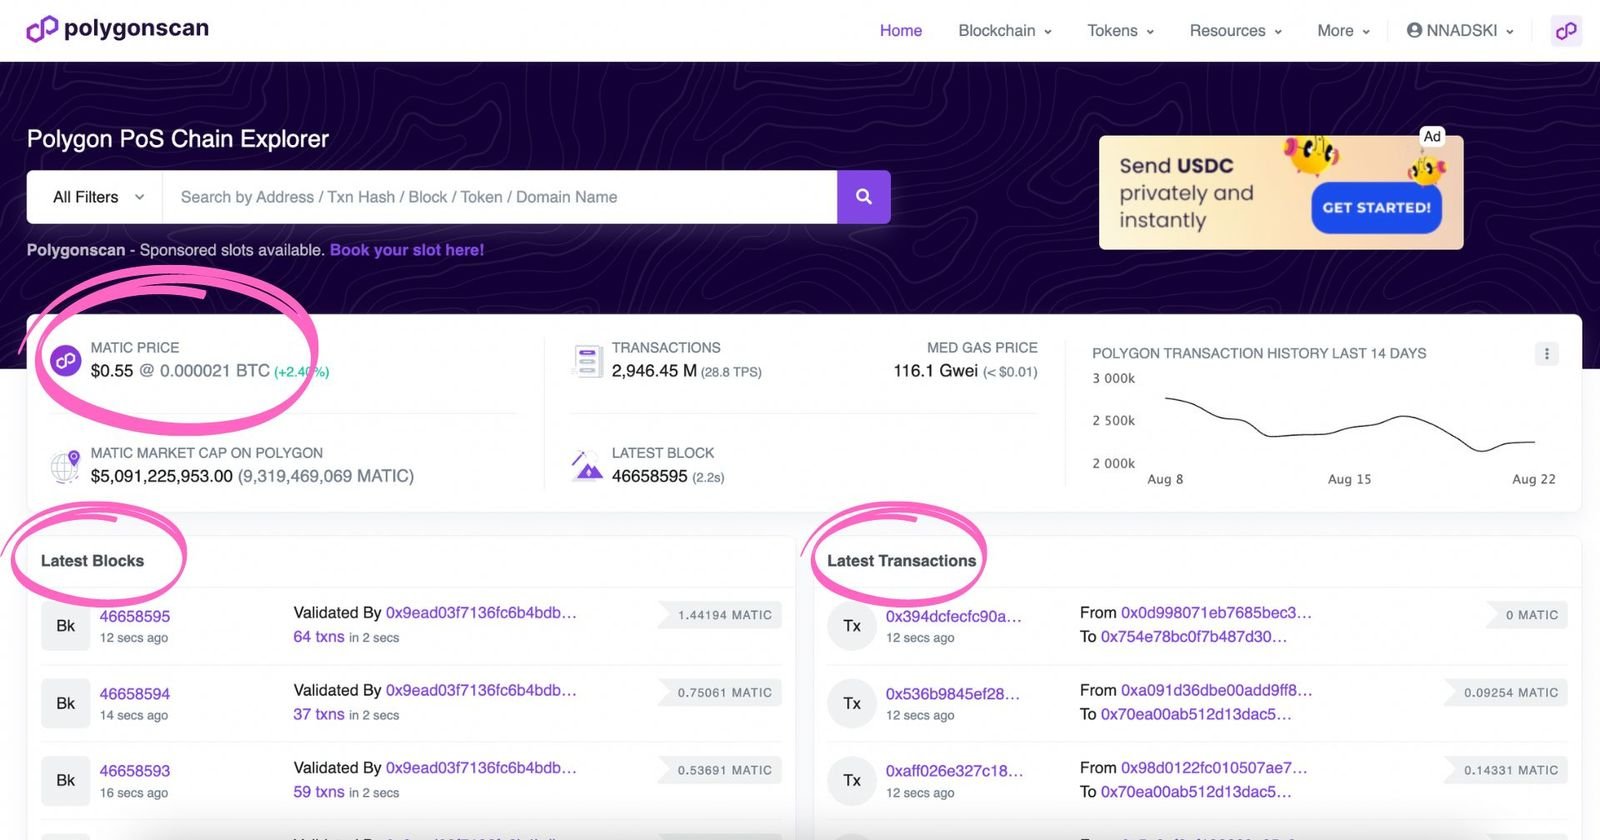Viewport: 1600px width, 840px height.
Task: Click the Transactions server icon
Action: [587, 361]
